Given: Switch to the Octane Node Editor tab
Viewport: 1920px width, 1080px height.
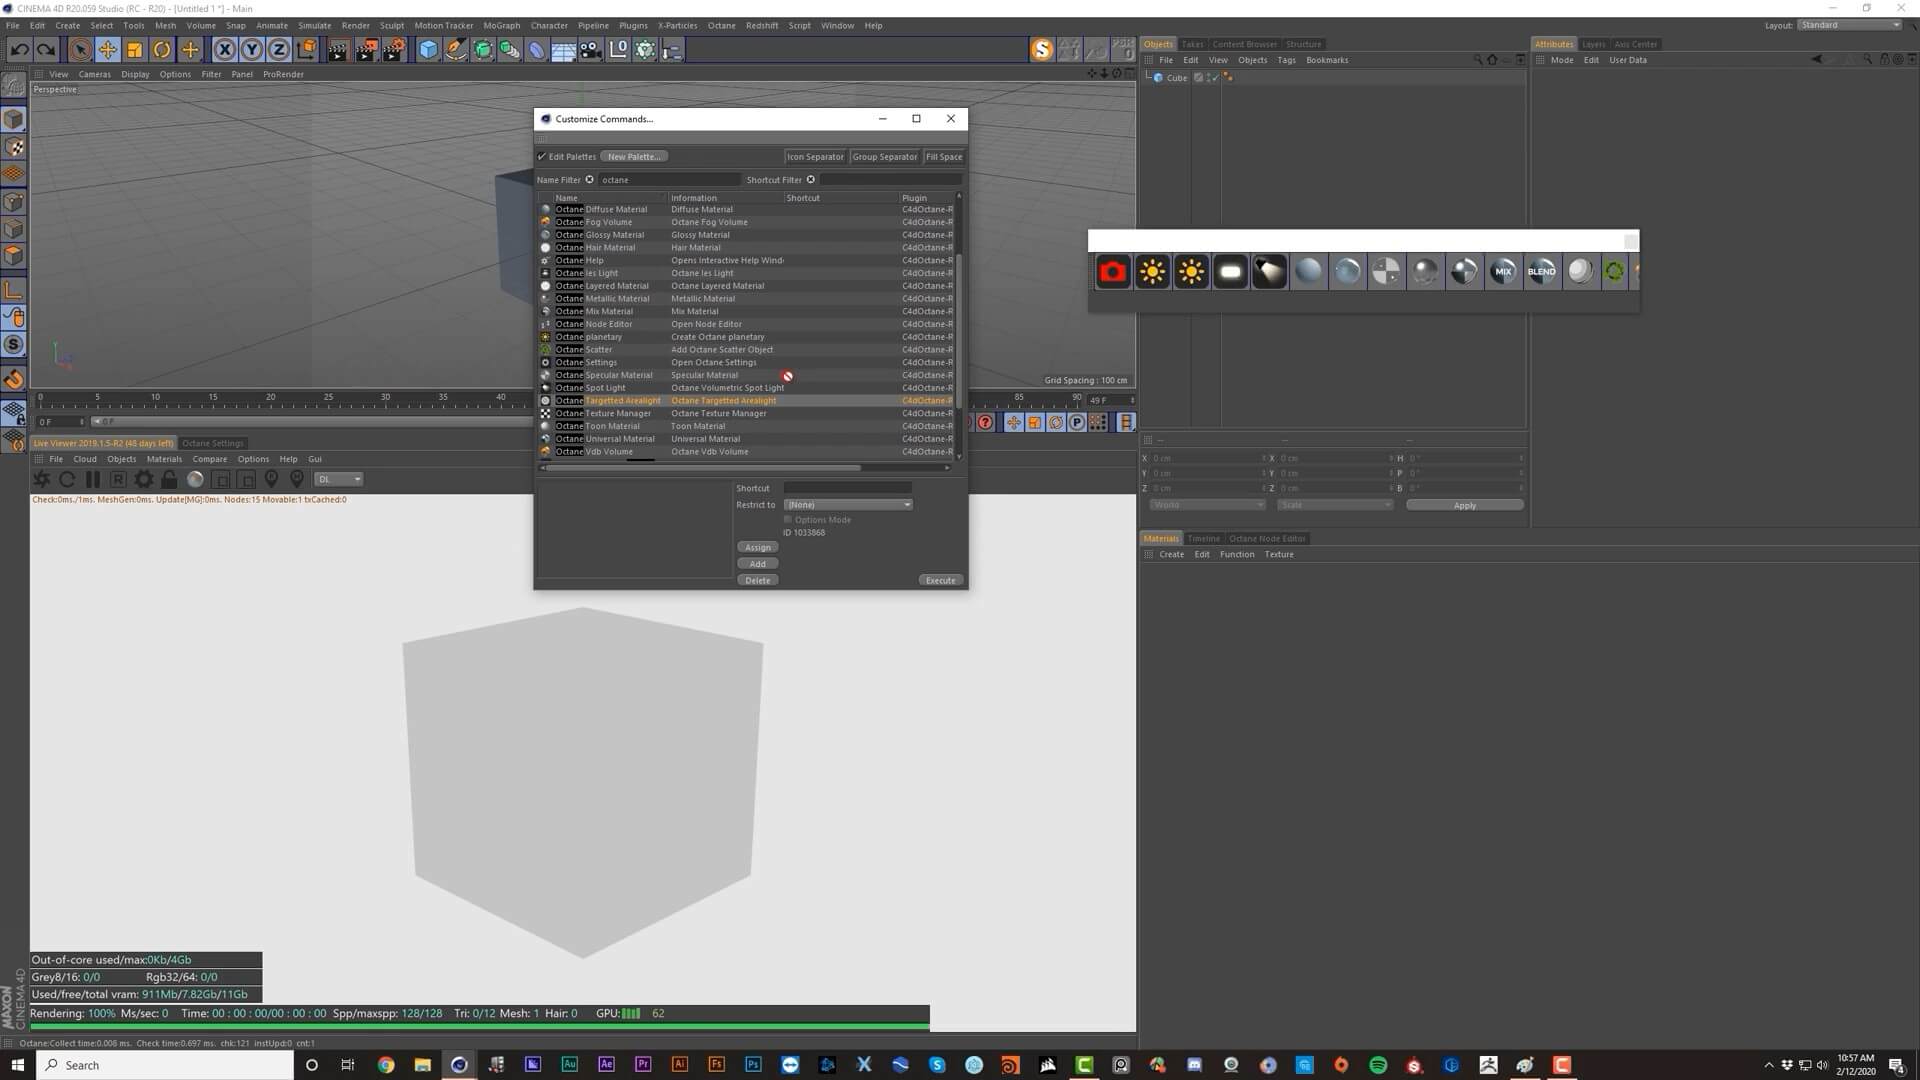Looking at the screenshot, I should (x=1267, y=539).
